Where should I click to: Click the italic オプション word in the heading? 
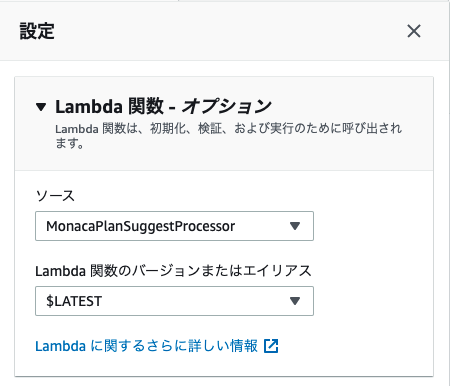tap(227, 107)
